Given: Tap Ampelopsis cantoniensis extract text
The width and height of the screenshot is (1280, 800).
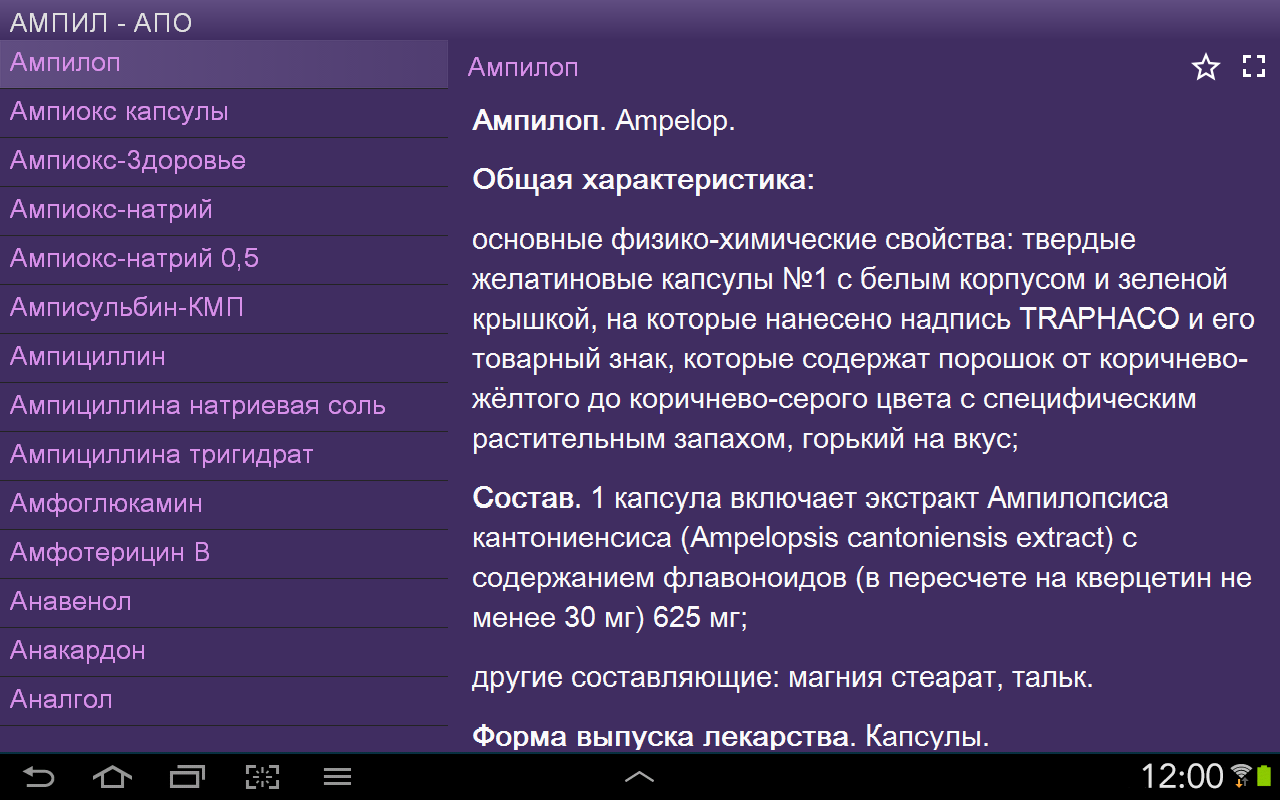Looking at the screenshot, I should tap(897, 538).
